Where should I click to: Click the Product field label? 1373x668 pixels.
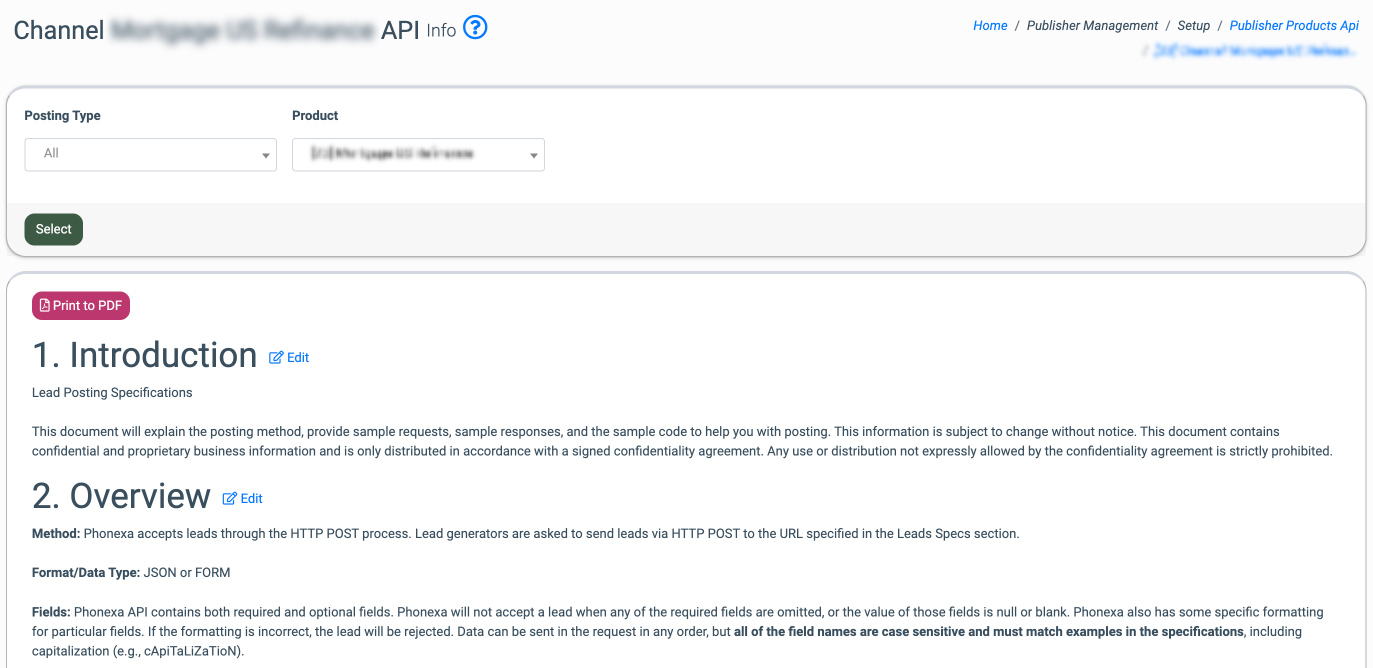point(315,116)
